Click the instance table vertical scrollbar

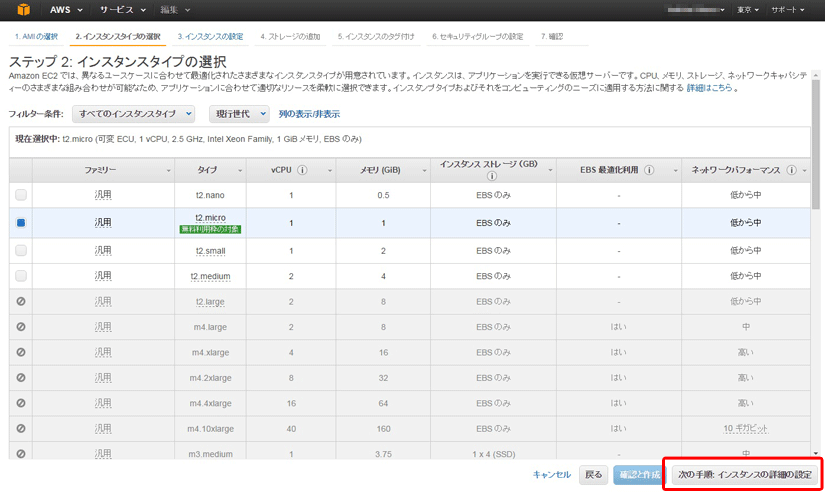click(819, 300)
